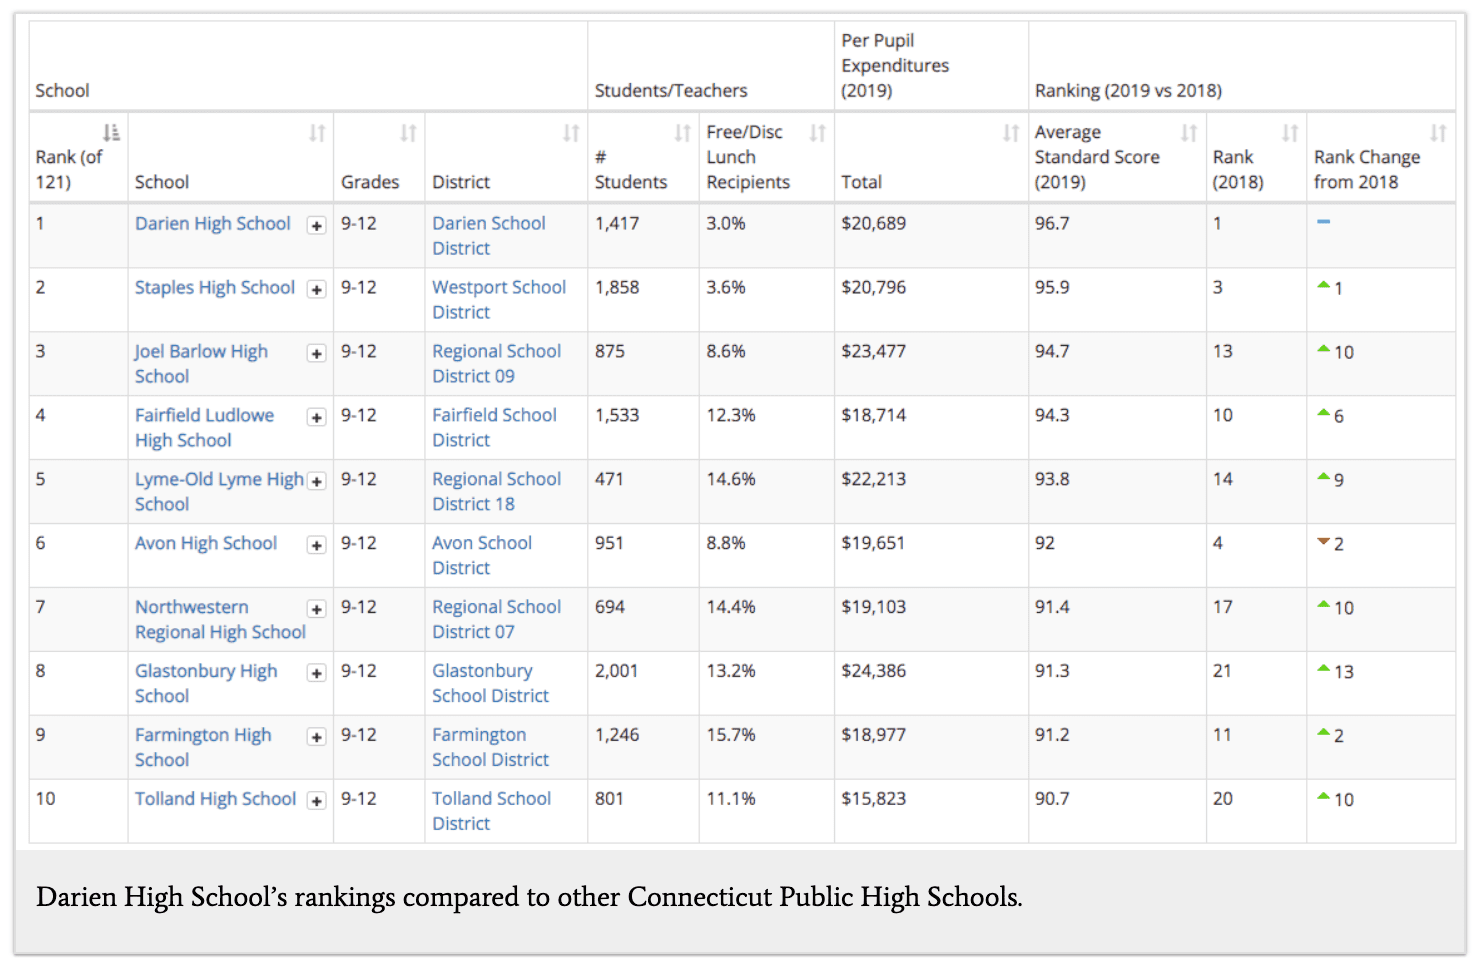The height and width of the screenshot is (968, 1482).
Task: Open the Farmington School District link
Action: tap(490, 747)
